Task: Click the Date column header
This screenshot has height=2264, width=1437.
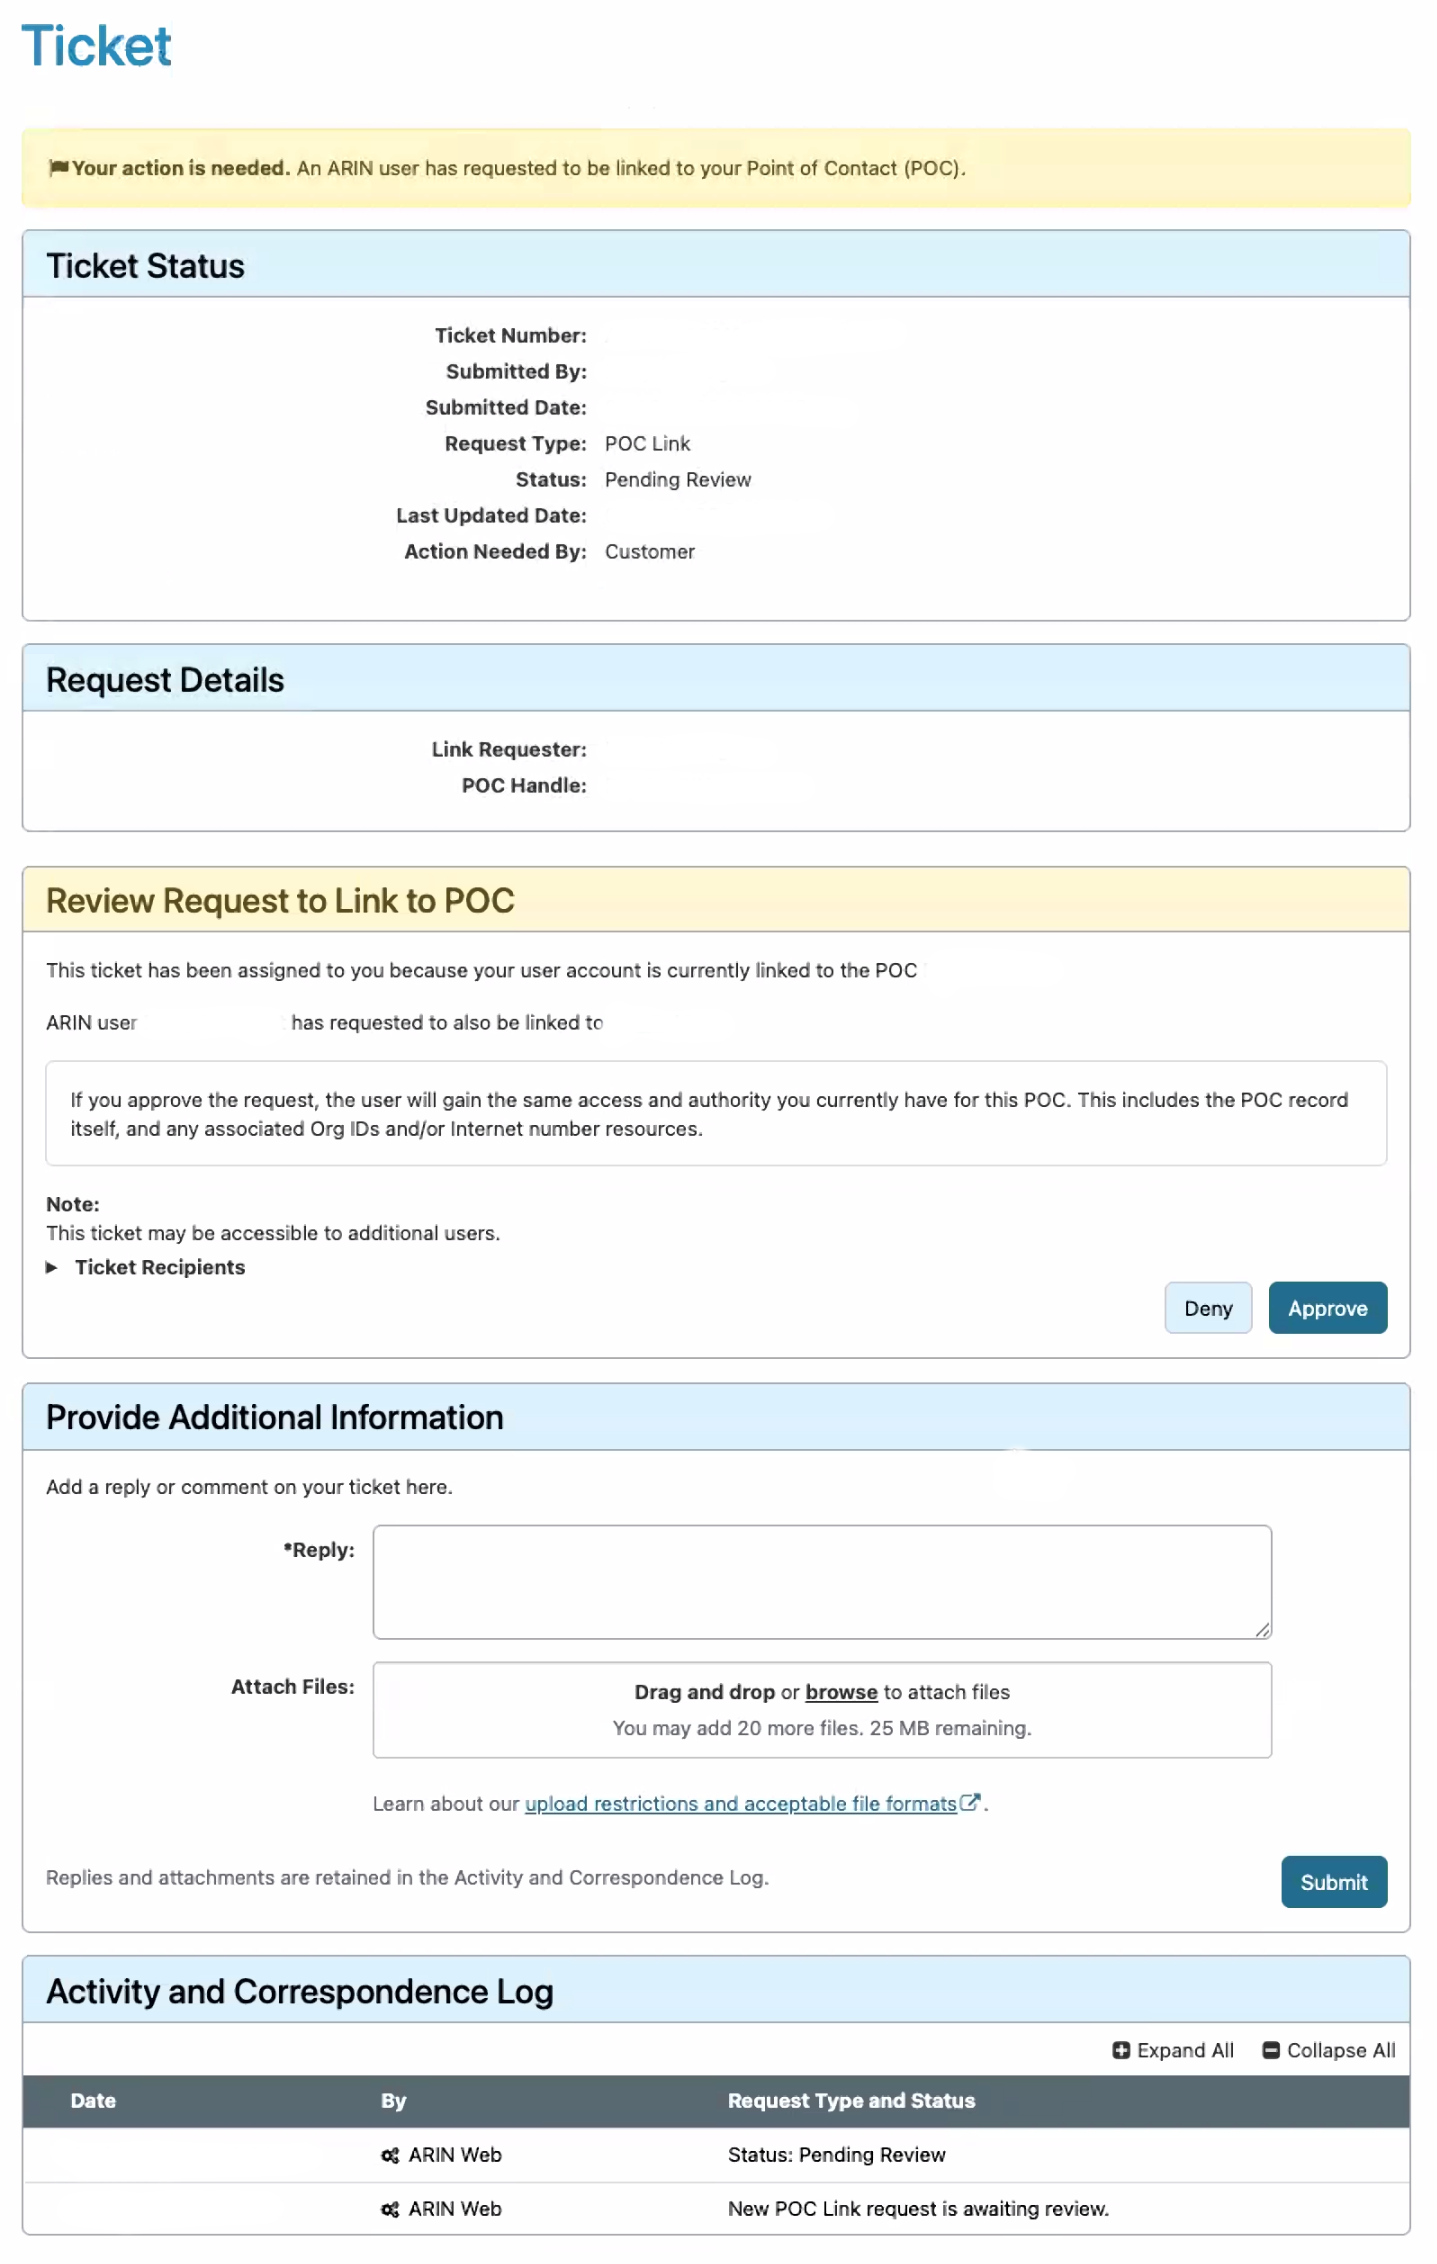Action: pos(93,2101)
